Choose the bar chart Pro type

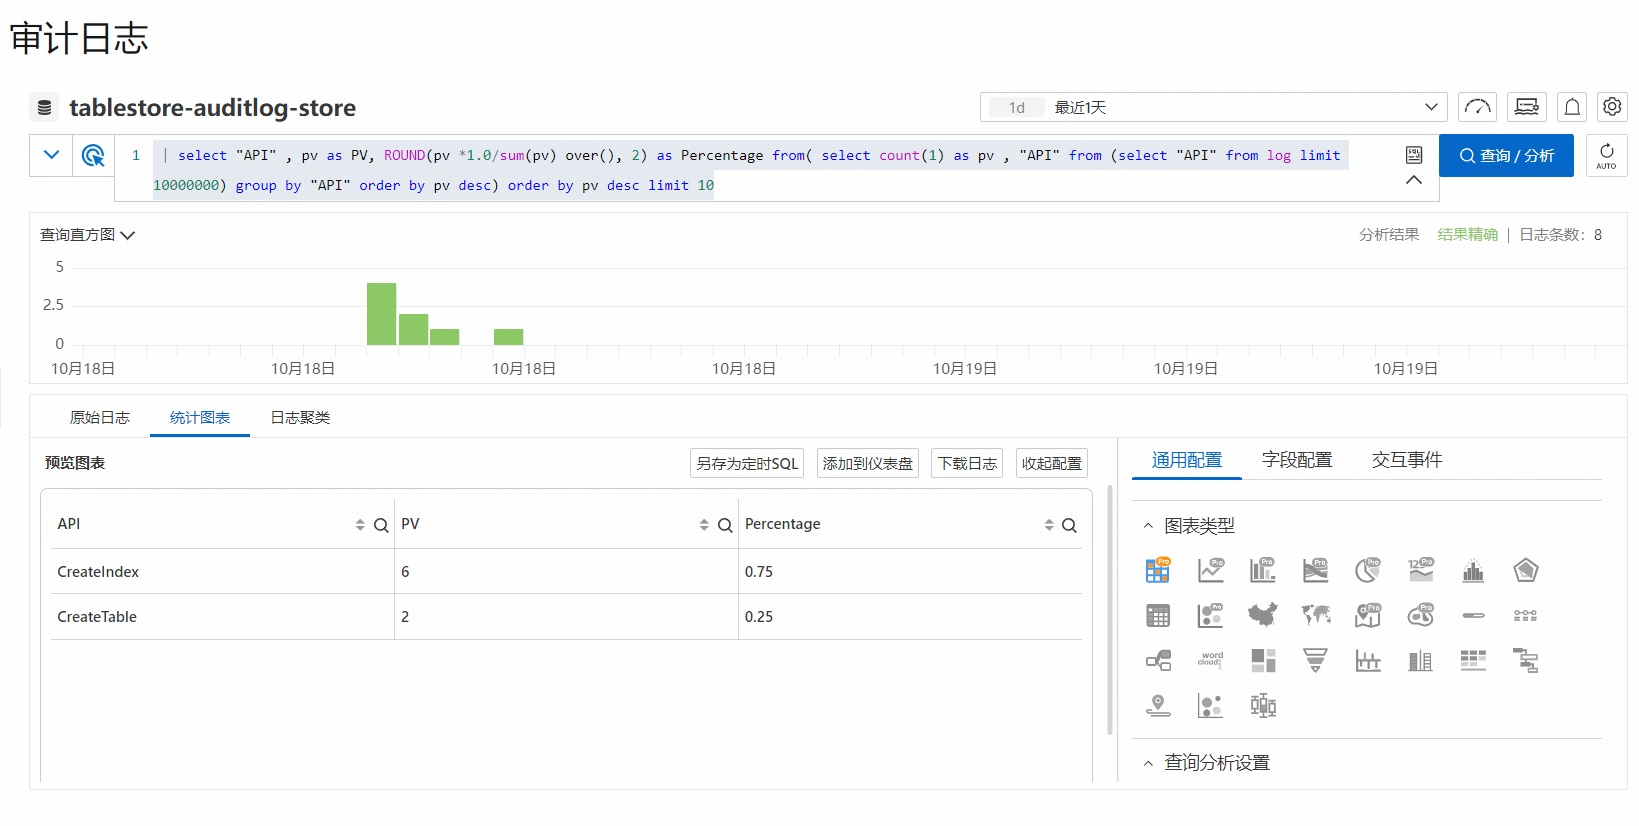pyautogui.click(x=1263, y=570)
